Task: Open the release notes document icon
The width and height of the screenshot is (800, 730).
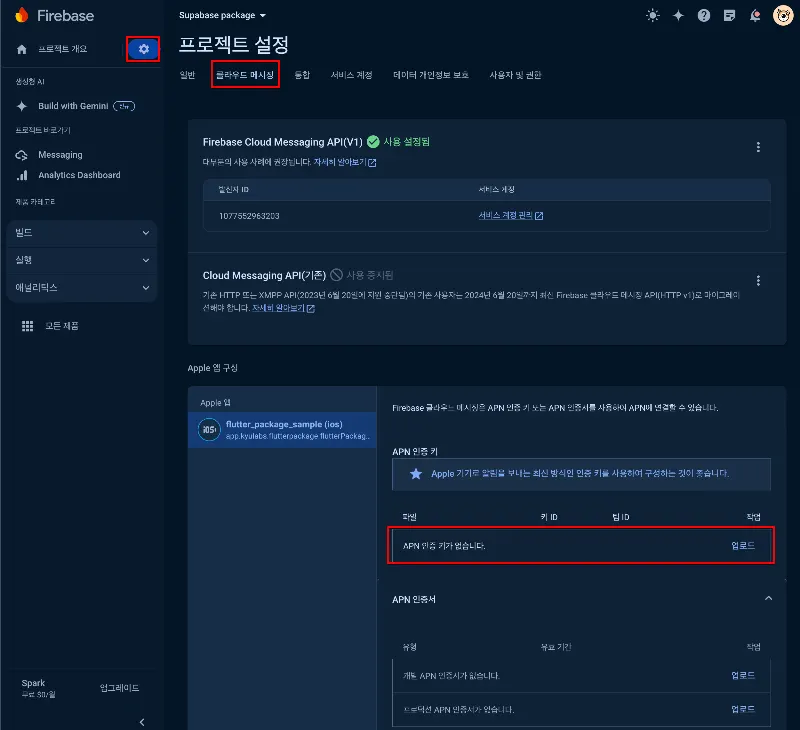Action: [x=729, y=15]
